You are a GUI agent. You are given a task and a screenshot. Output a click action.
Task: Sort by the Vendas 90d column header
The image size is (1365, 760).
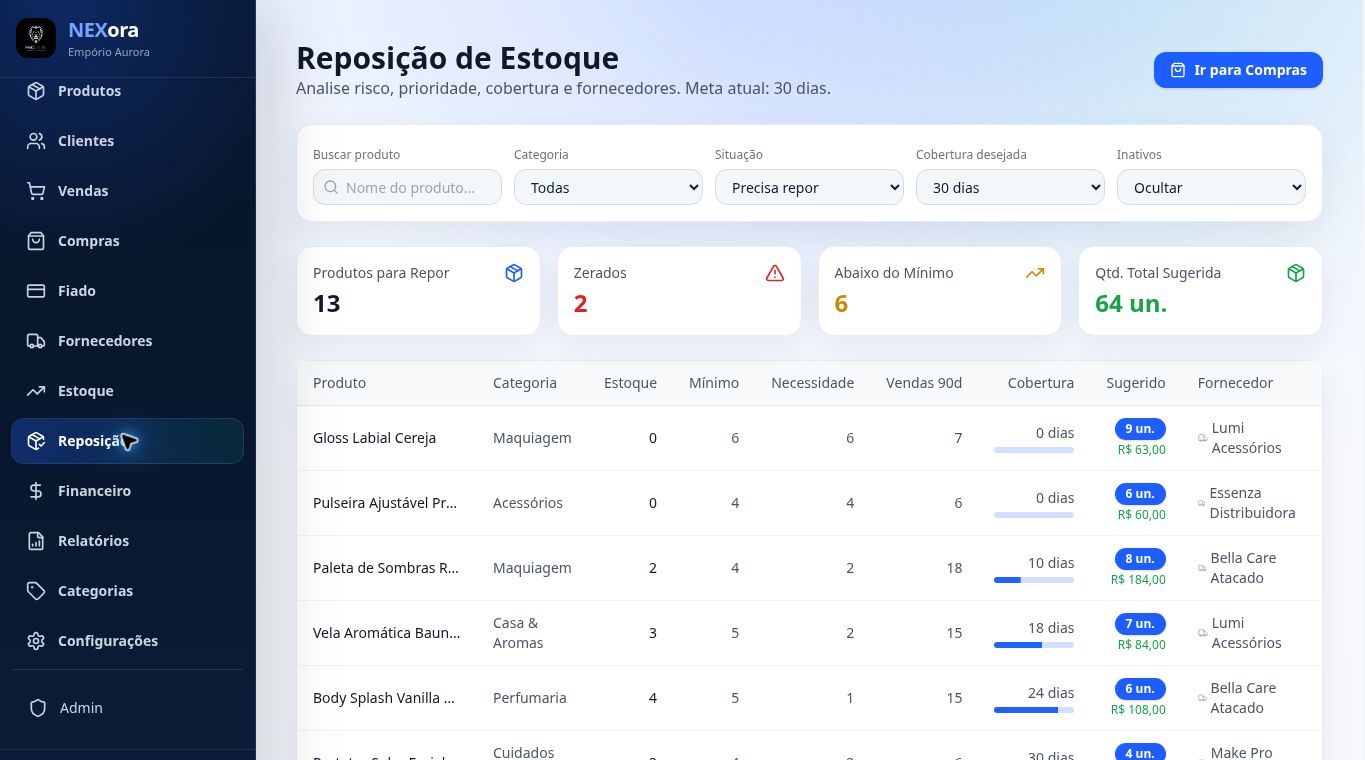(924, 383)
